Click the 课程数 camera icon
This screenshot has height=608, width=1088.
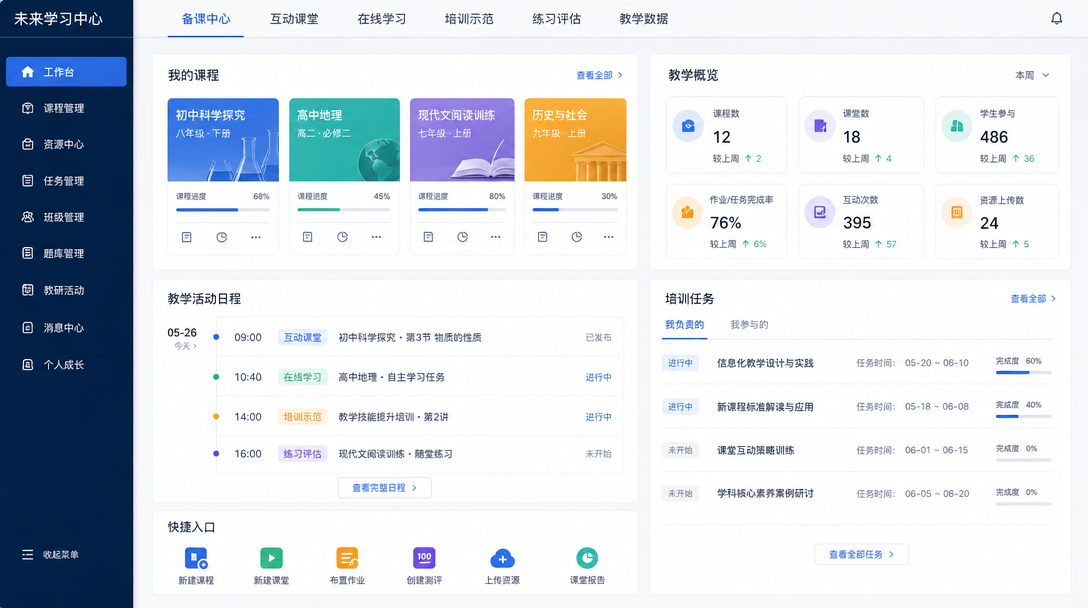pos(688,126)
